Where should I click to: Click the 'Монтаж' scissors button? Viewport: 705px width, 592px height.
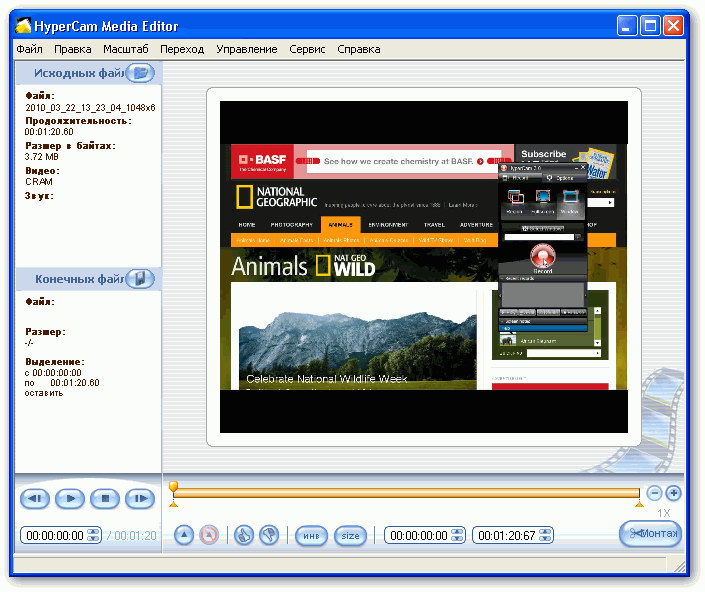[x=651, y=534]
